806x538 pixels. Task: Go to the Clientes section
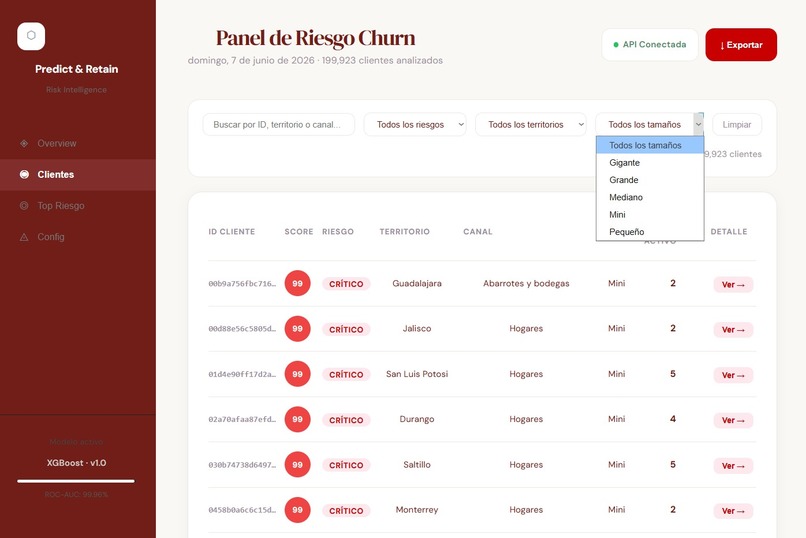78,175
